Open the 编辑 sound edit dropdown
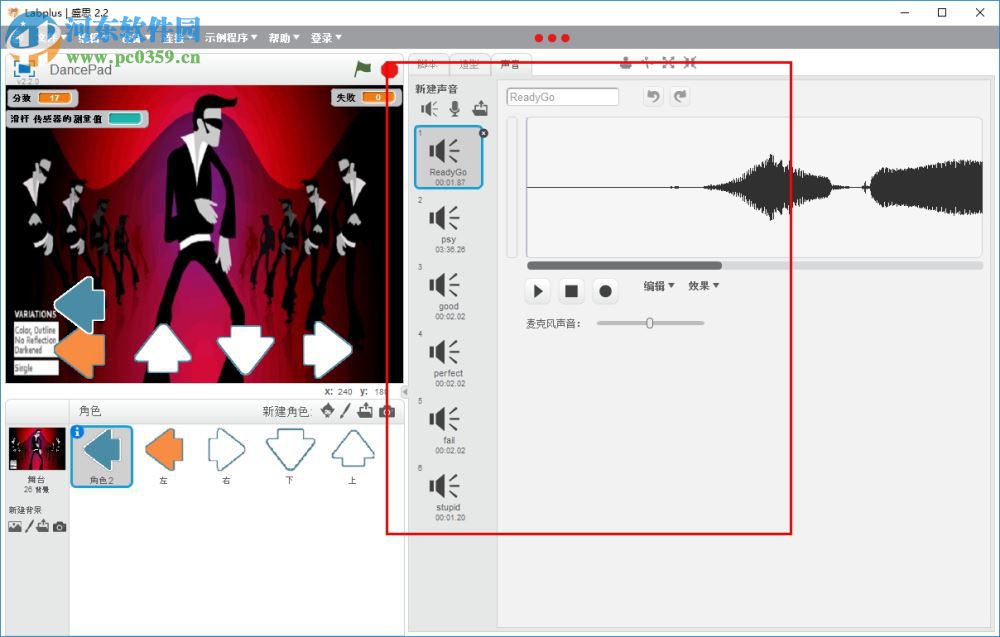Screen dimensions: 1000x637 click(658, 286)
